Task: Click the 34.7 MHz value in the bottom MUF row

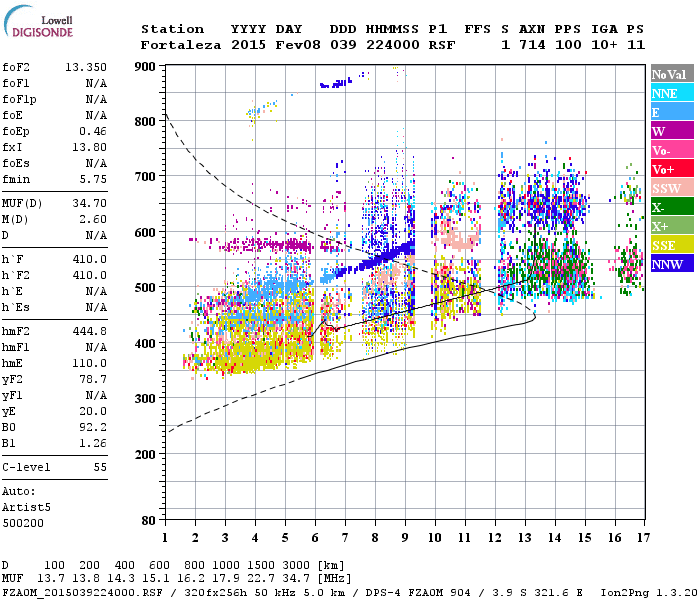Action: tap(296, 579)
